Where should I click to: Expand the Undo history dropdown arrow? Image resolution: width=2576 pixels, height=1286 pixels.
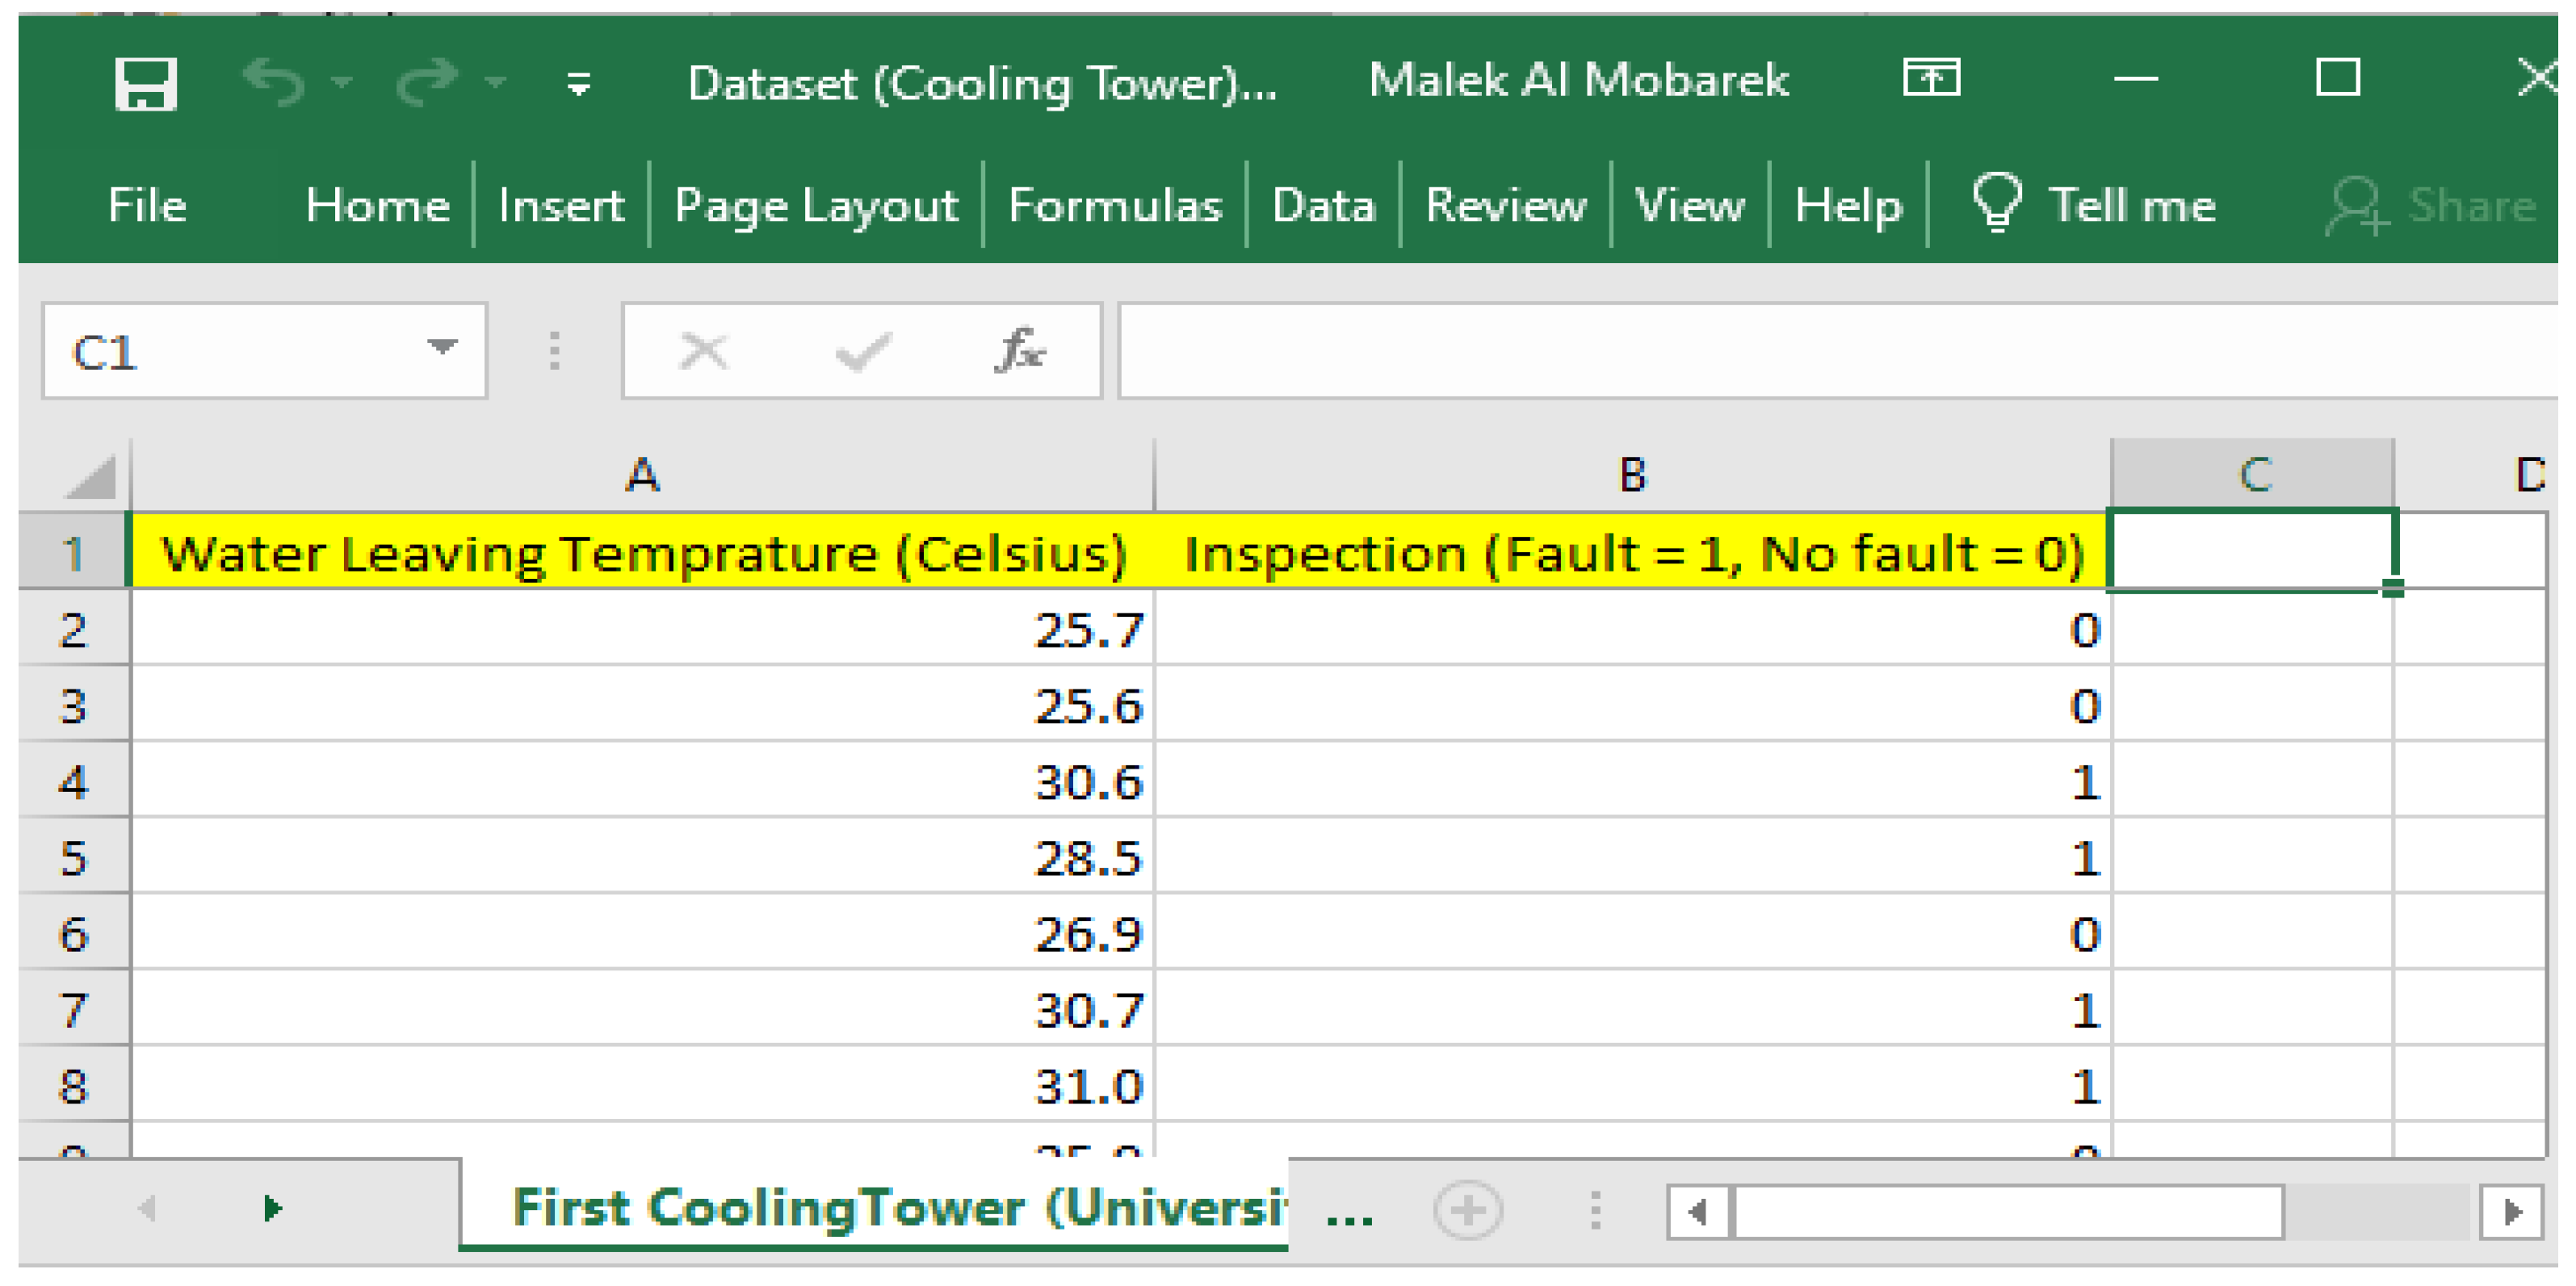(x=343, y=81)
